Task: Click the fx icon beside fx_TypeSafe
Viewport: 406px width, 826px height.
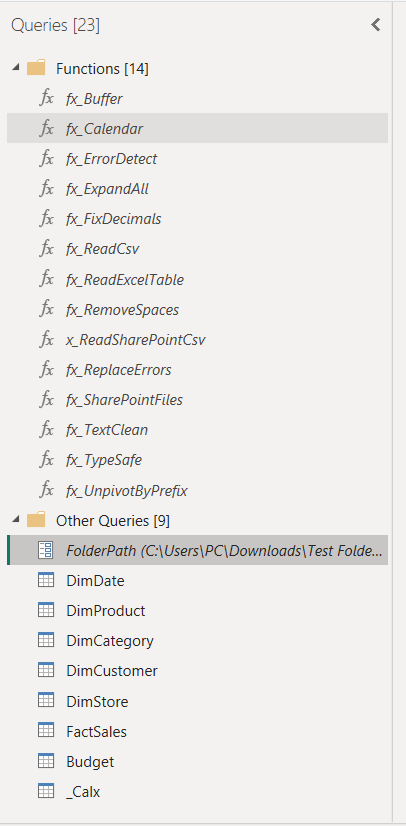Action: point(46,460)
